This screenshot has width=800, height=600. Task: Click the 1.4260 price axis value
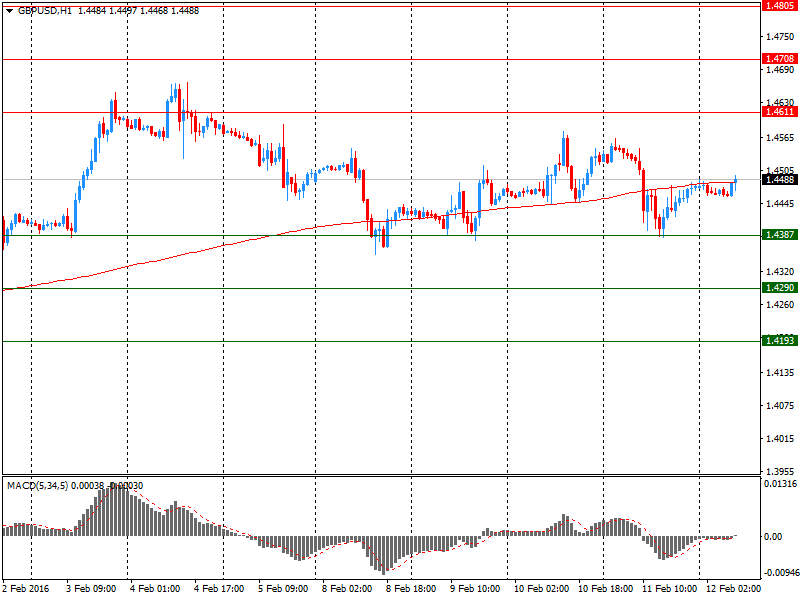click(780, 305)
